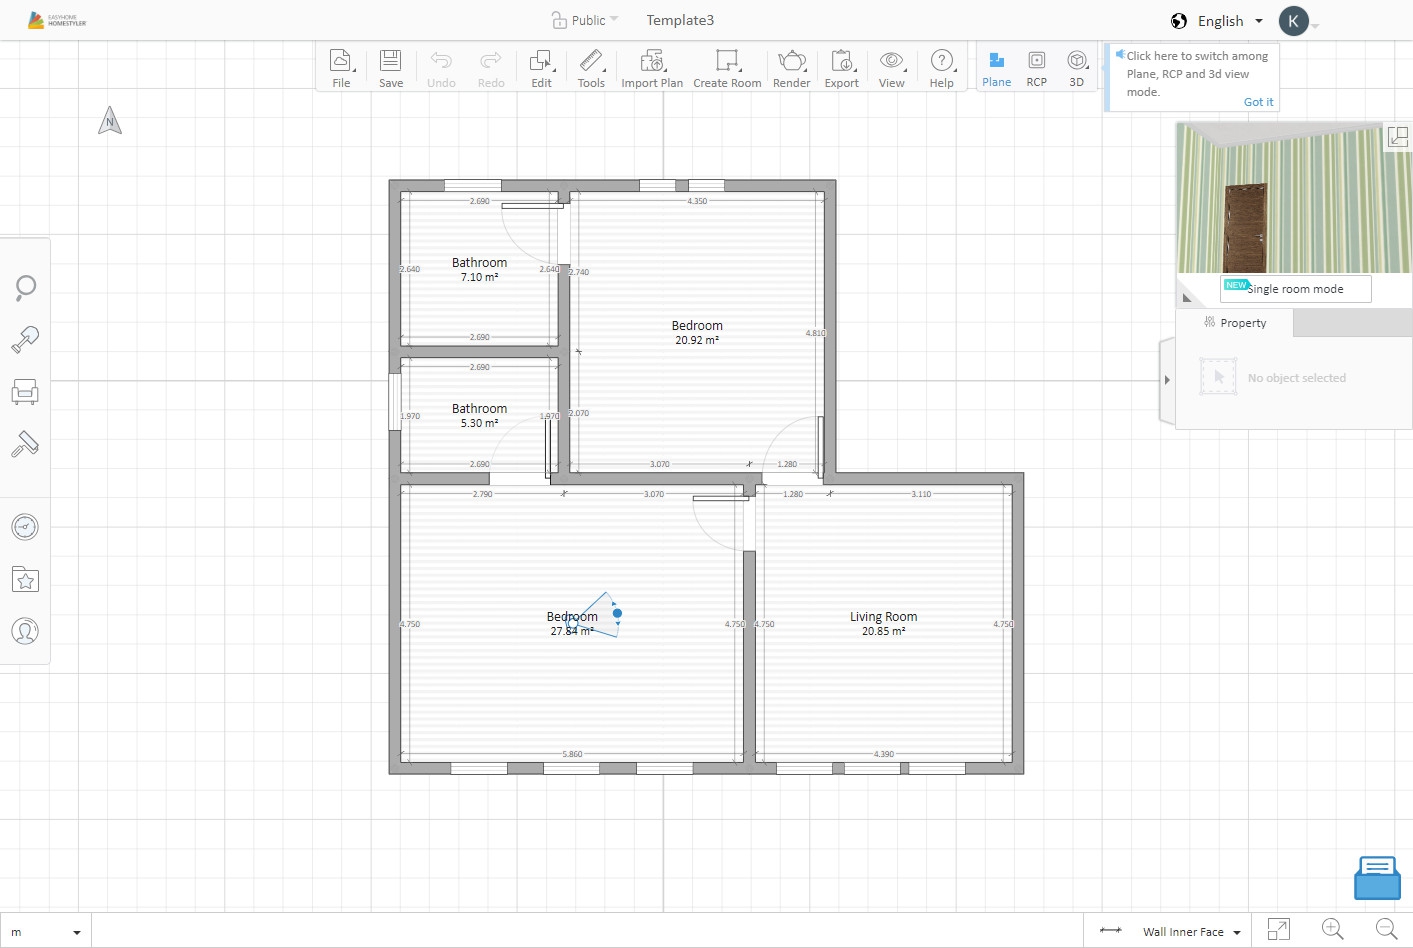Click the fit-to-screen icon in bottom bar
Image resolution: width=1413 pixels, height=948 pixels.
pyautogui.click(x=1278, y=930)
